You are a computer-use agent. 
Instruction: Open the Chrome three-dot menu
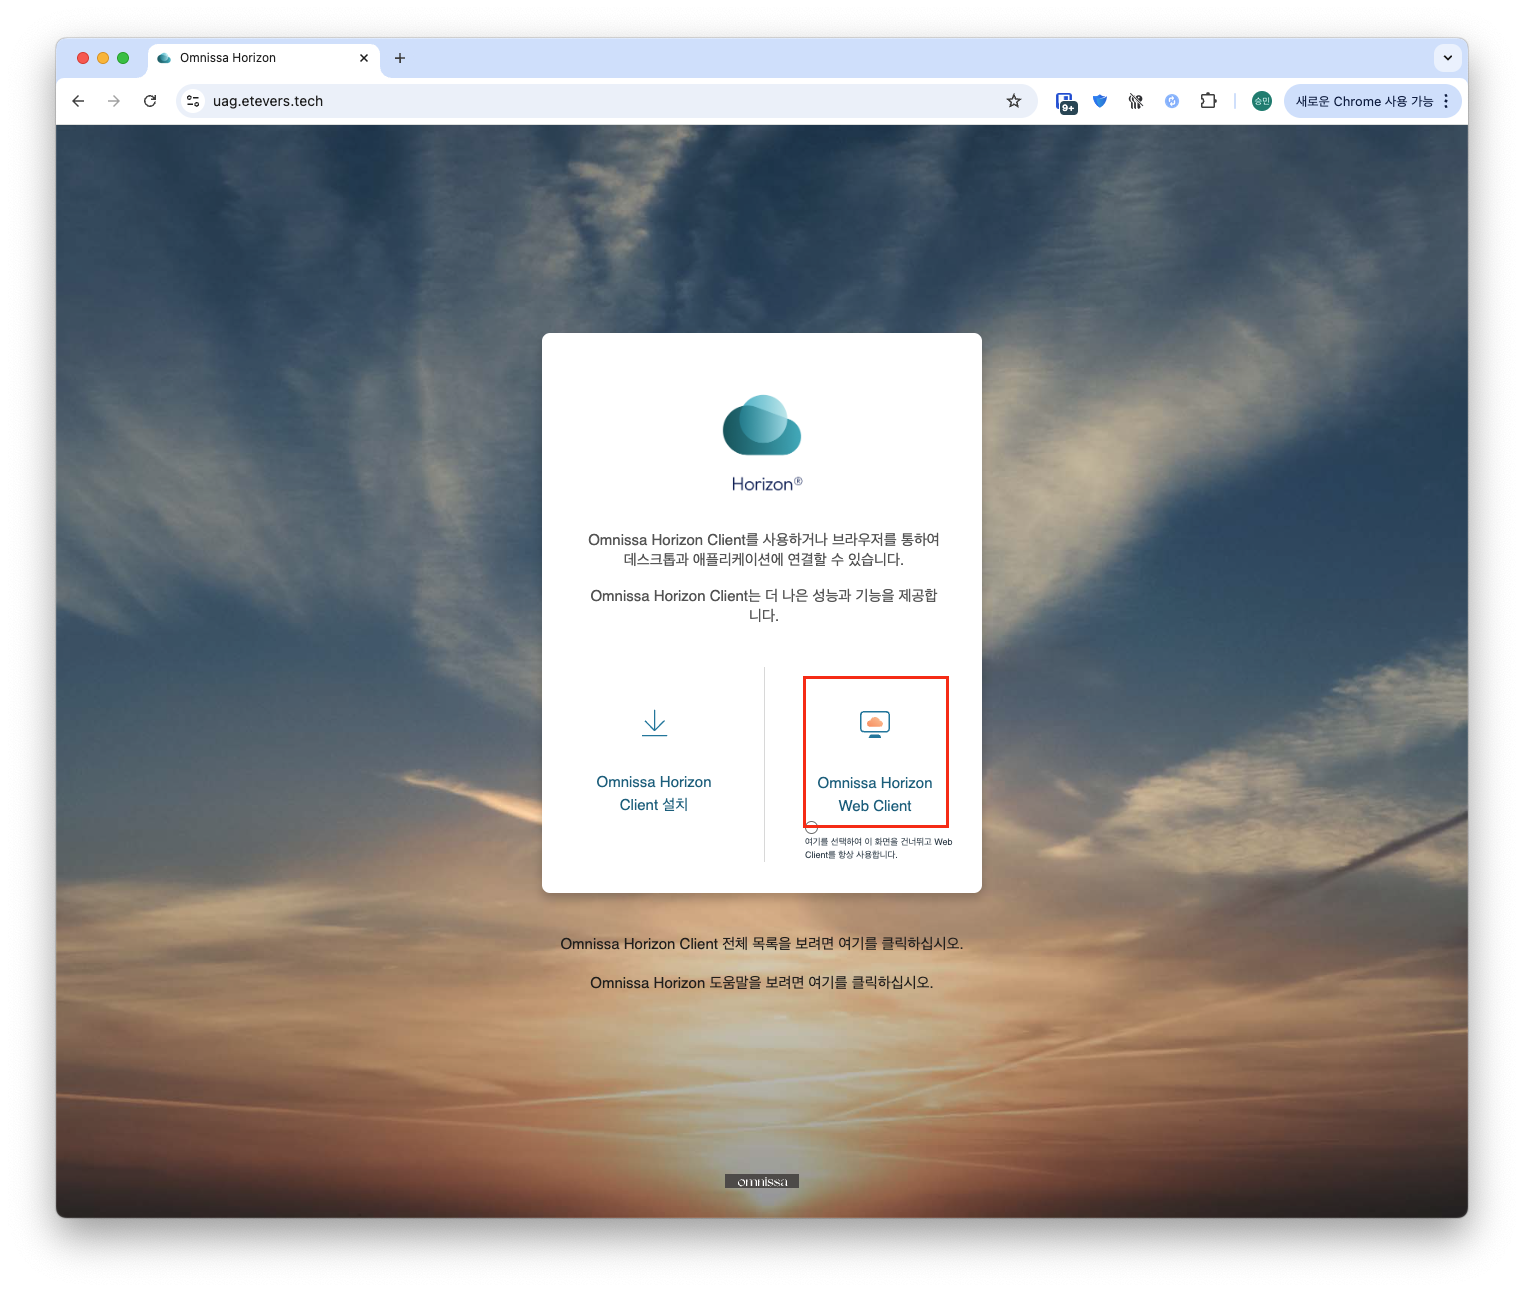(1446, 101)
